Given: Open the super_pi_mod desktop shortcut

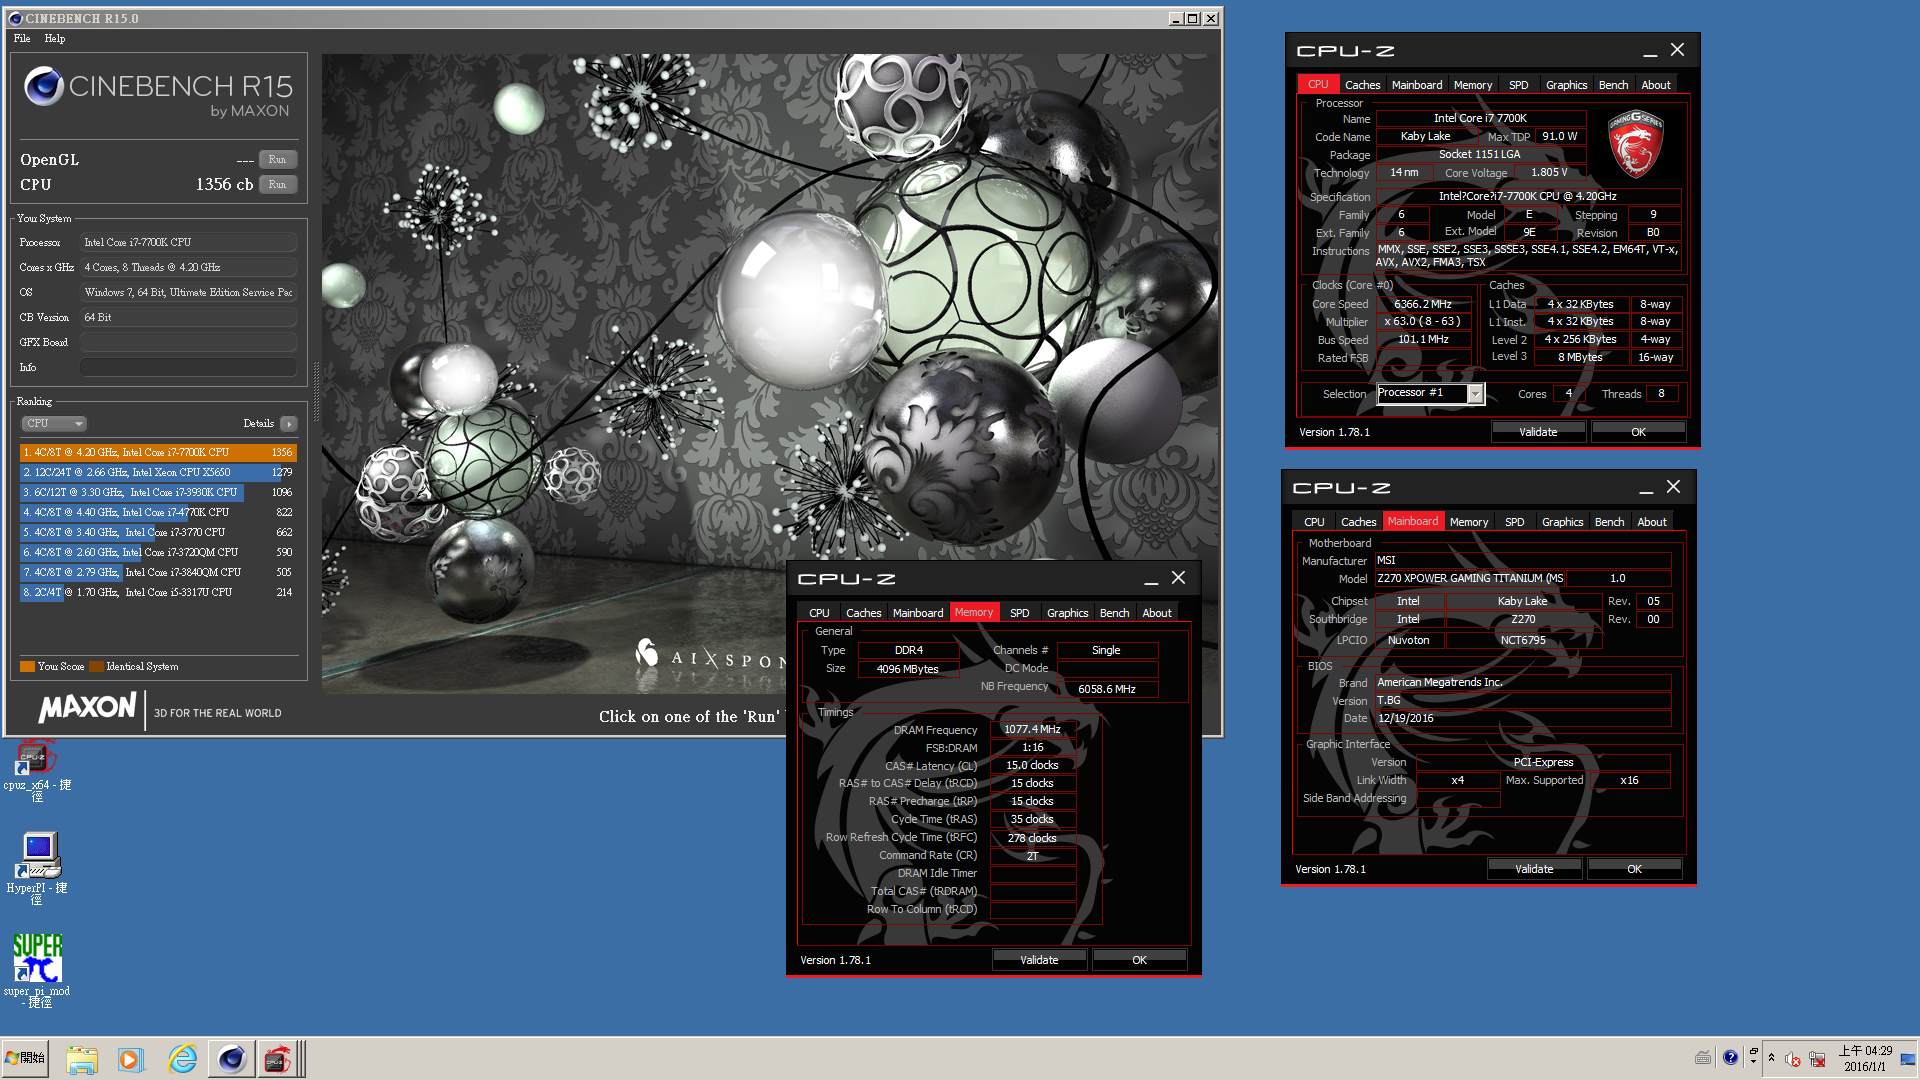Looking at the screenshot, I should tap(37, 970).
